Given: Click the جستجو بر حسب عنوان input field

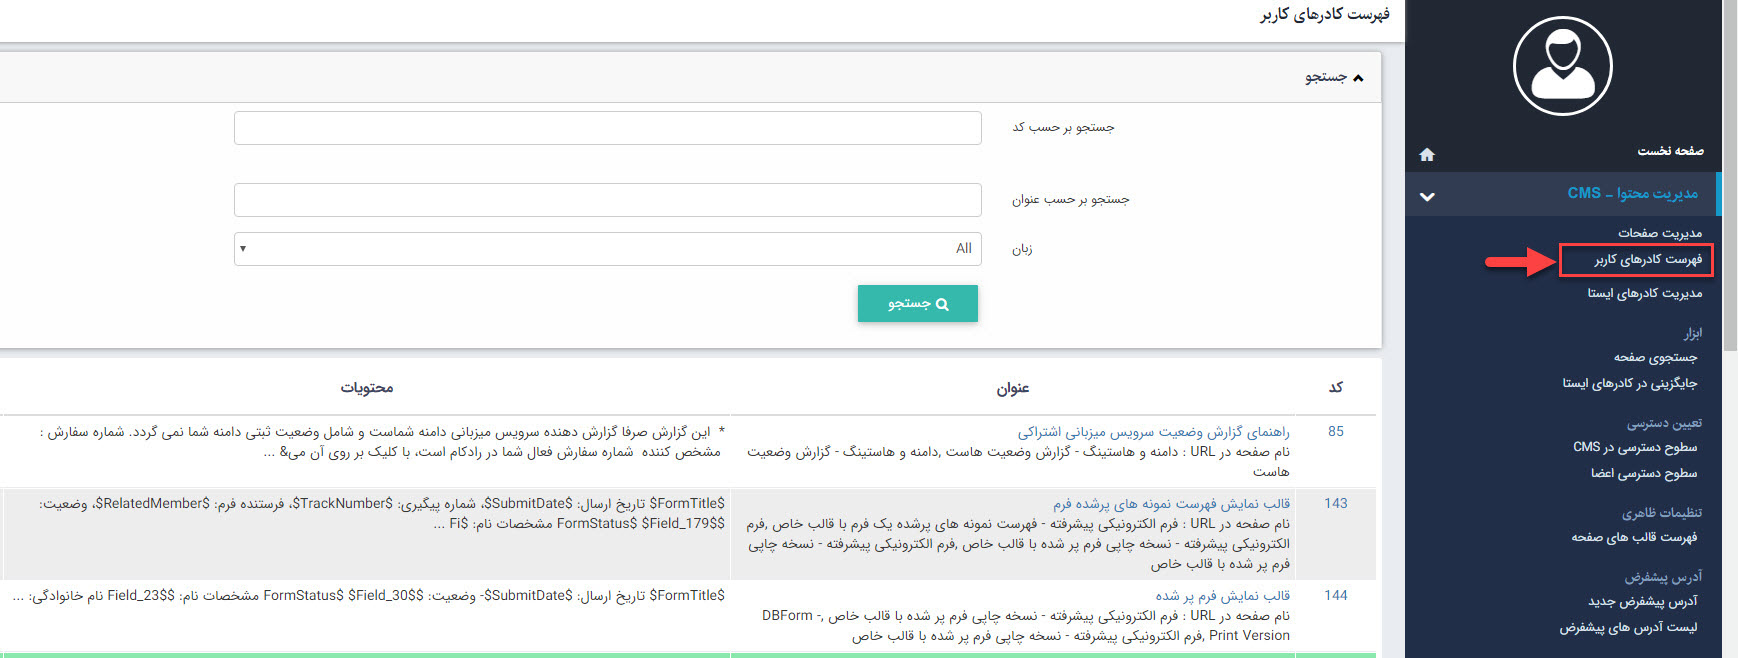Looking at the screenshot, I should coord(607,200).
